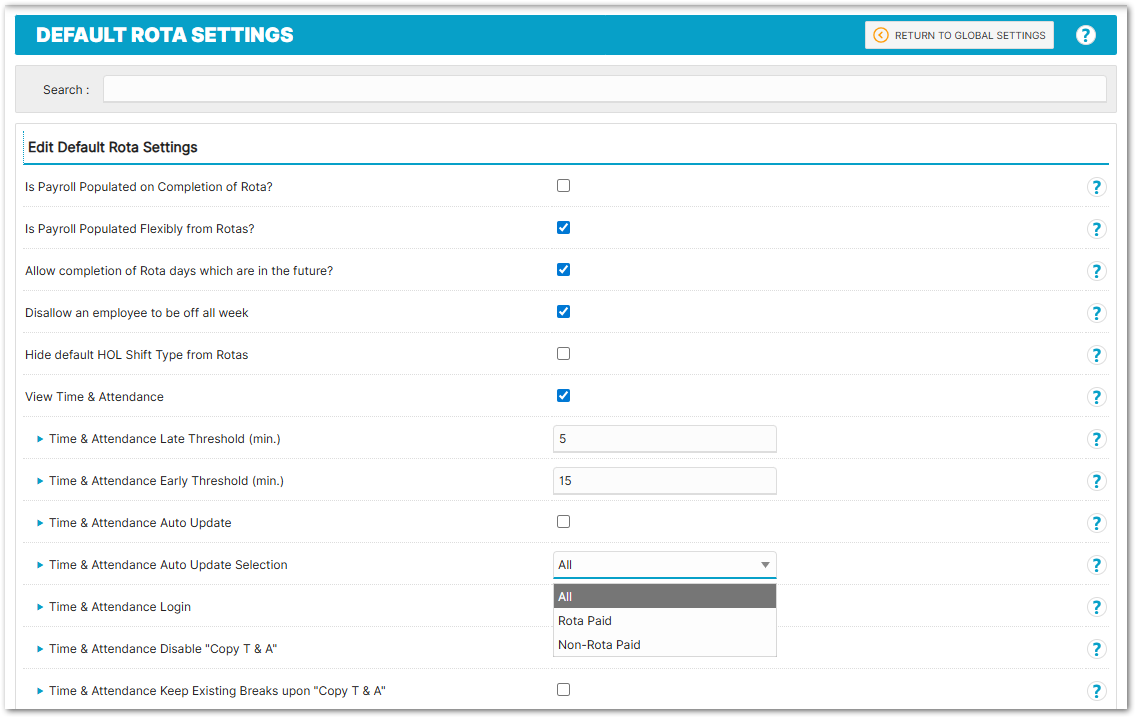Click the help icon in the header bar
This screenshot has height=718, width=1140.
(1086, 35)
